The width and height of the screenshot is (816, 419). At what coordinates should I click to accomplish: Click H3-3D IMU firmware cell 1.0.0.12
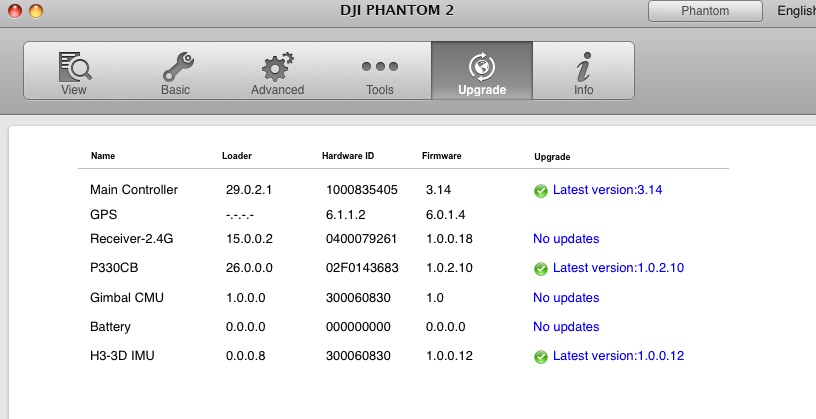449,355
